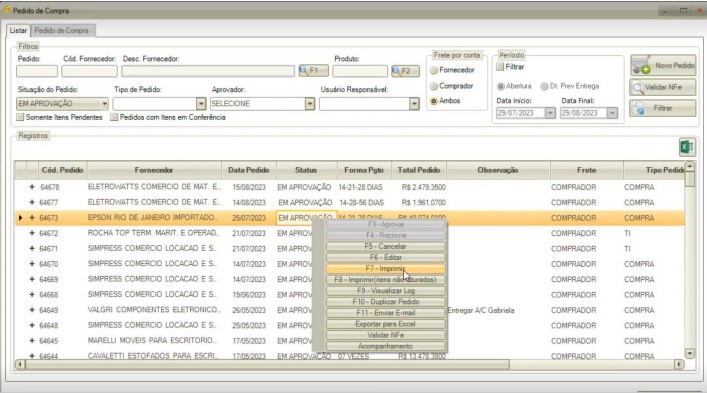Open Tipo de Pedido dropdown
The height and width of the screenshot is (393, 707).
tap(201, 104)
